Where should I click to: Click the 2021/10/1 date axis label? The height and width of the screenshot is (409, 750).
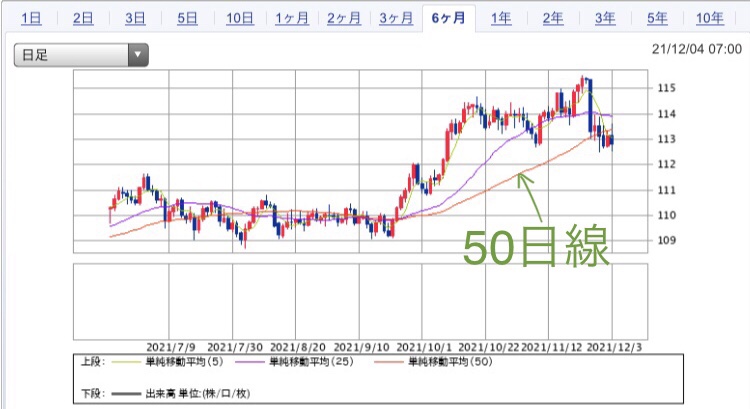tap(424, 347)
